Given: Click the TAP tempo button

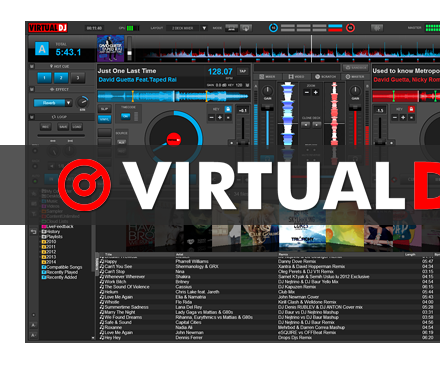Looking at the screenshot, I should [242, 71].
